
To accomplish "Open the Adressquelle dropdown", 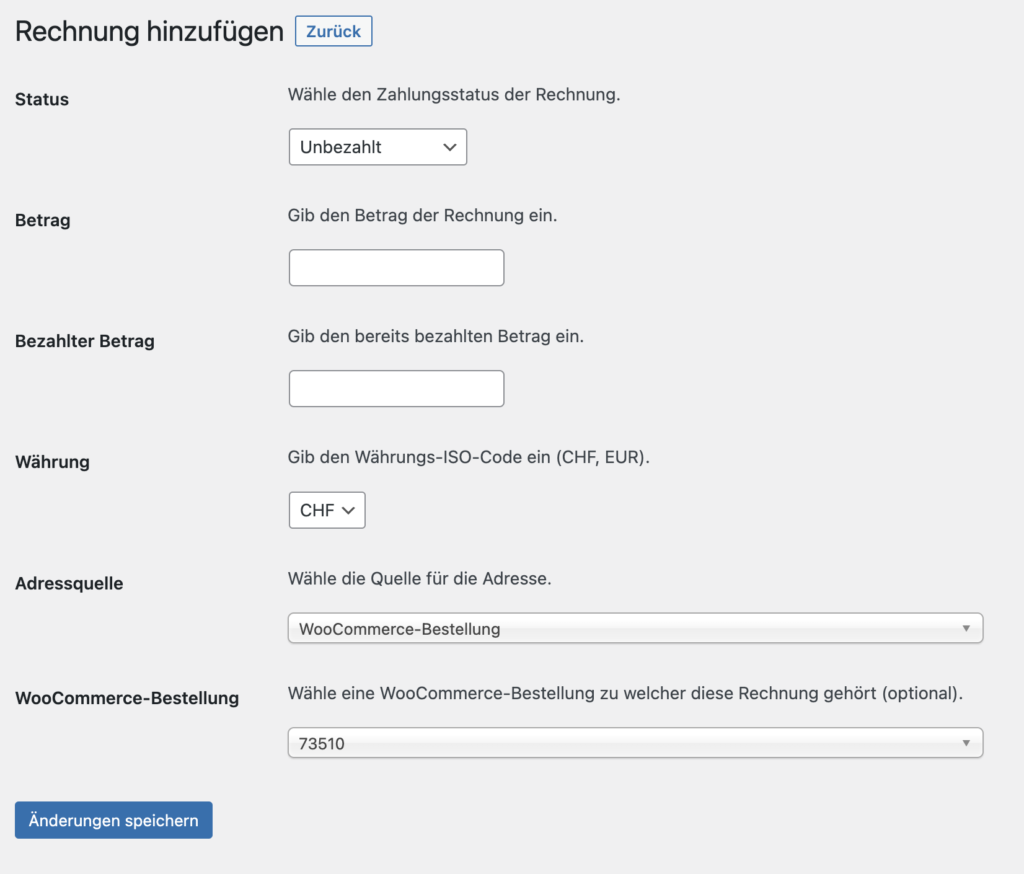I will pos(635,628).
